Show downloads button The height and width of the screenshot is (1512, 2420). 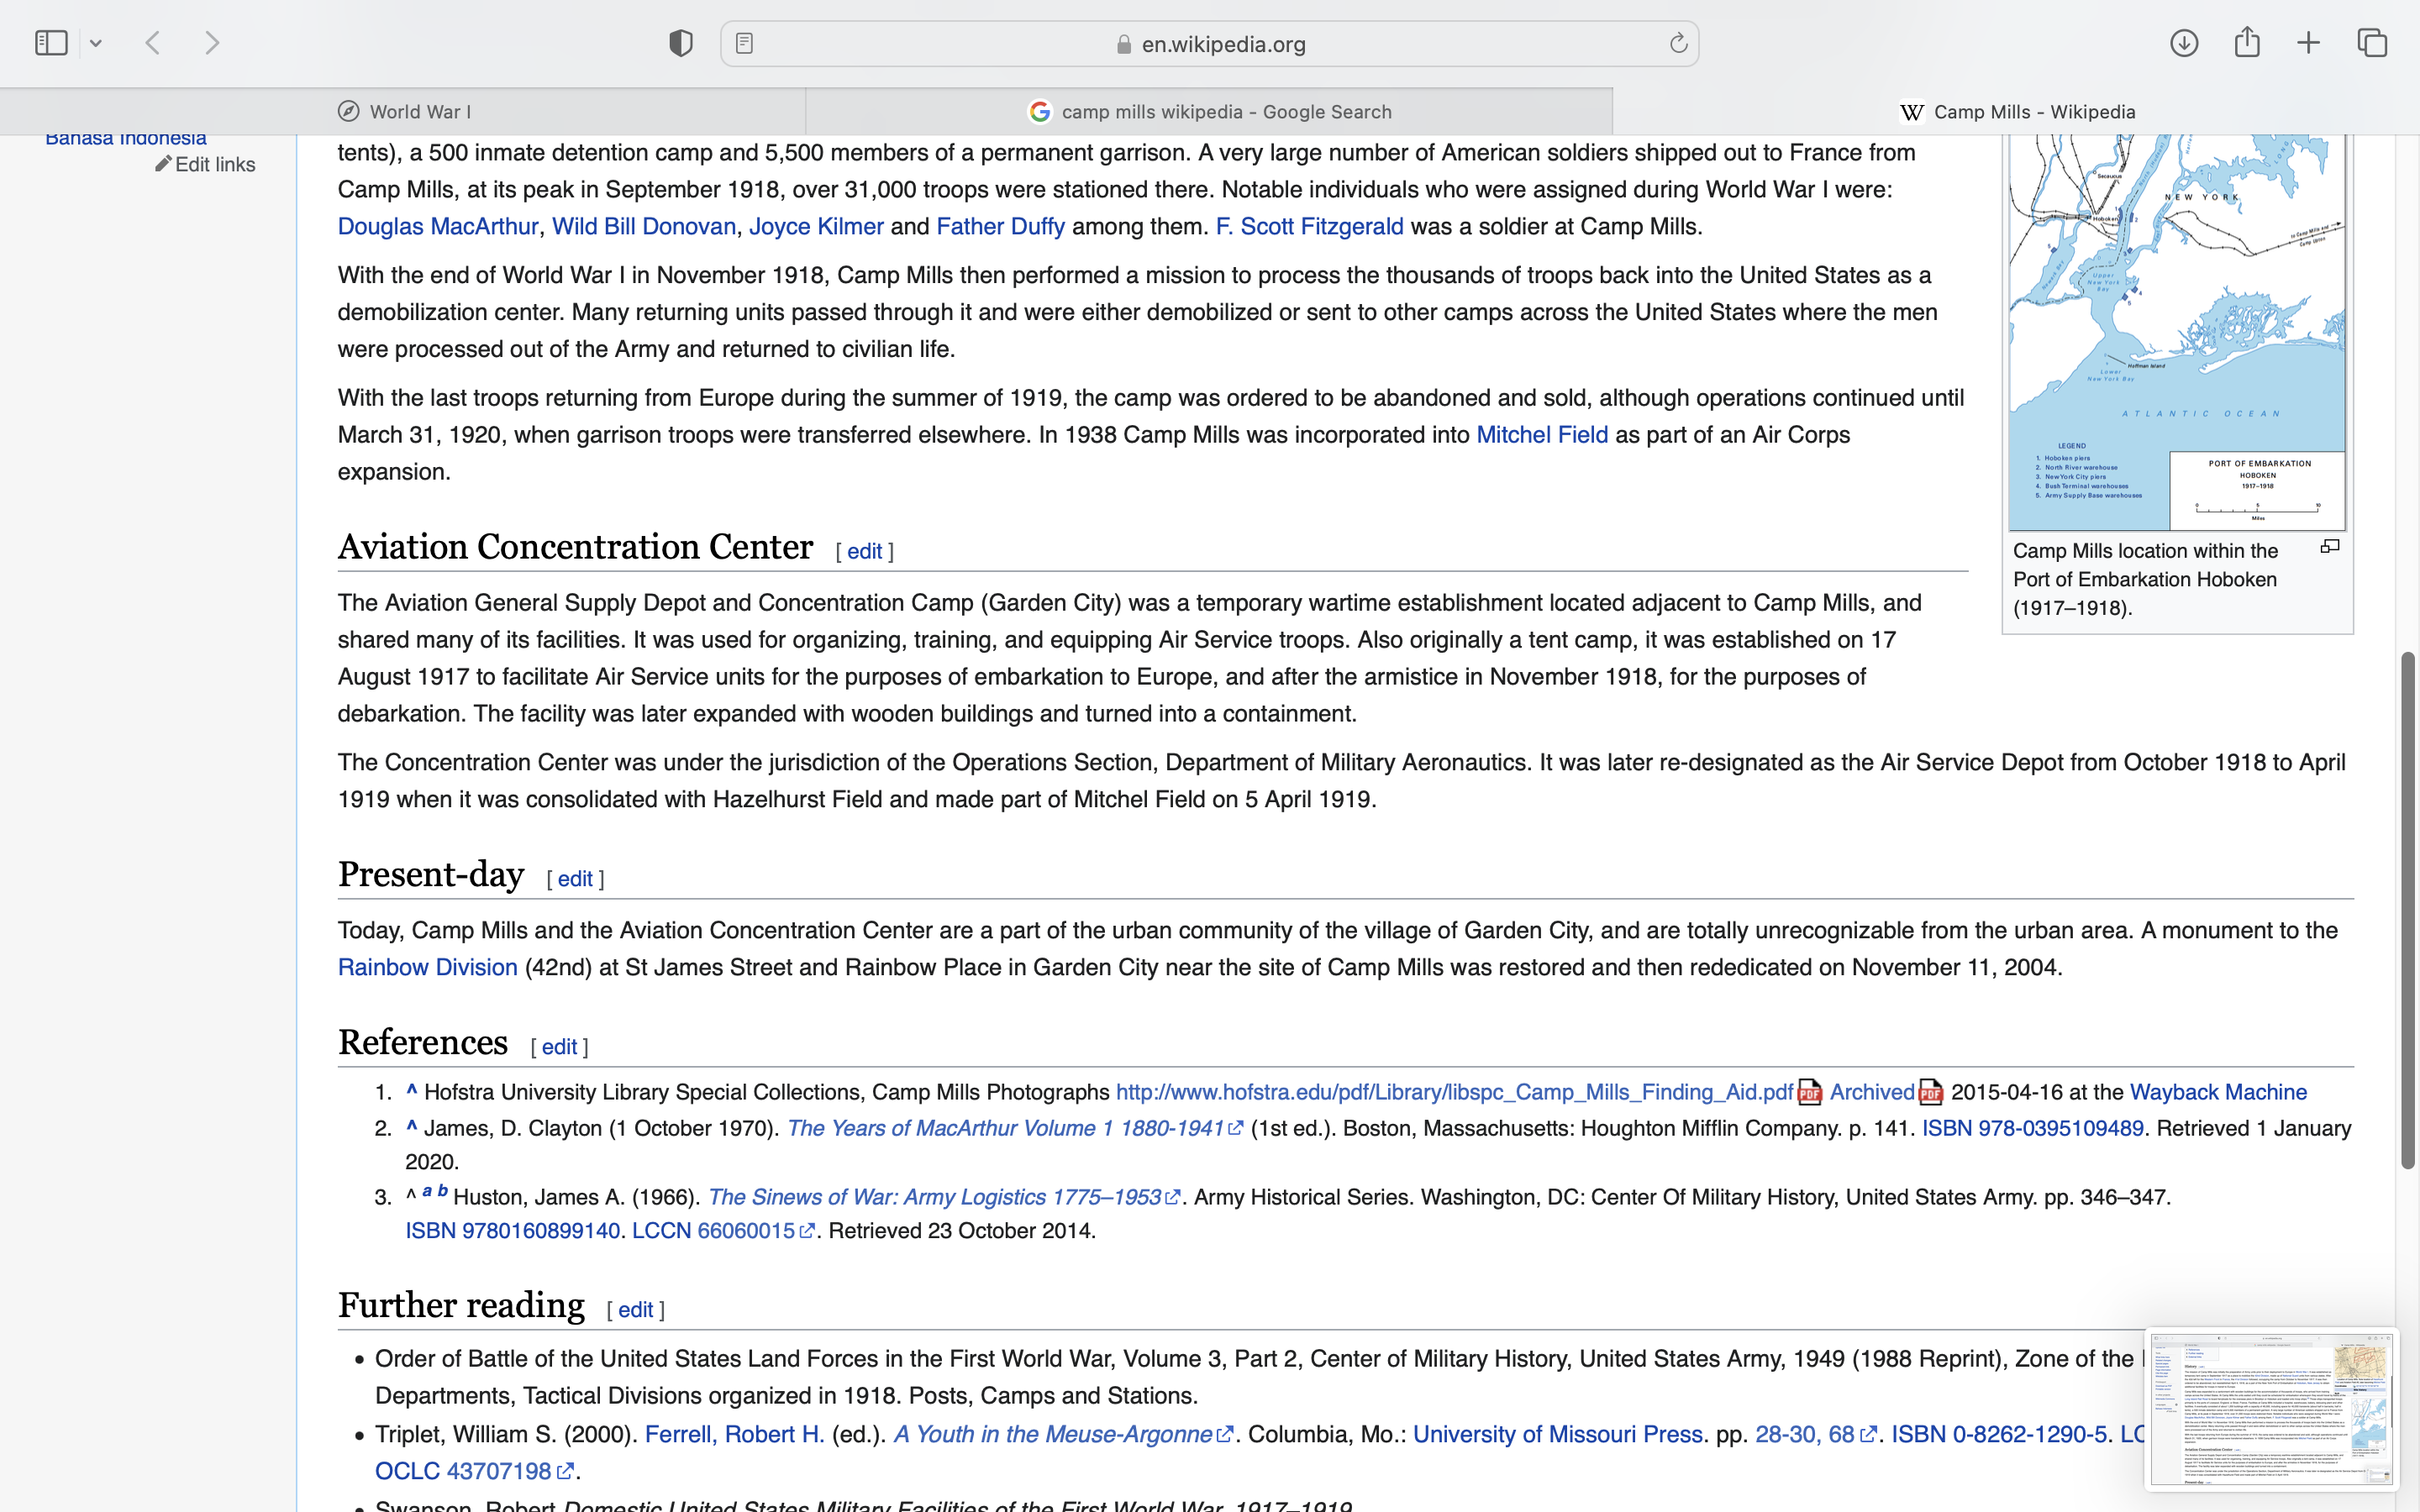click(x=2184, y=43)
